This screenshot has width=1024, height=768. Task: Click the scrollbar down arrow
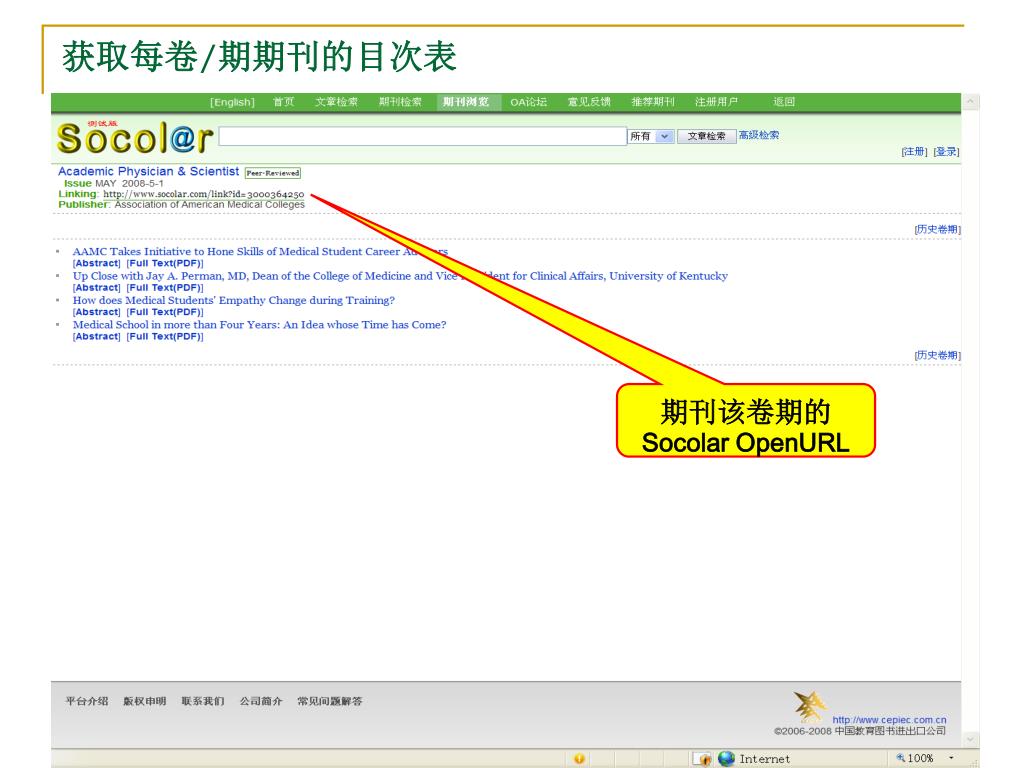(x=970, y=740)
